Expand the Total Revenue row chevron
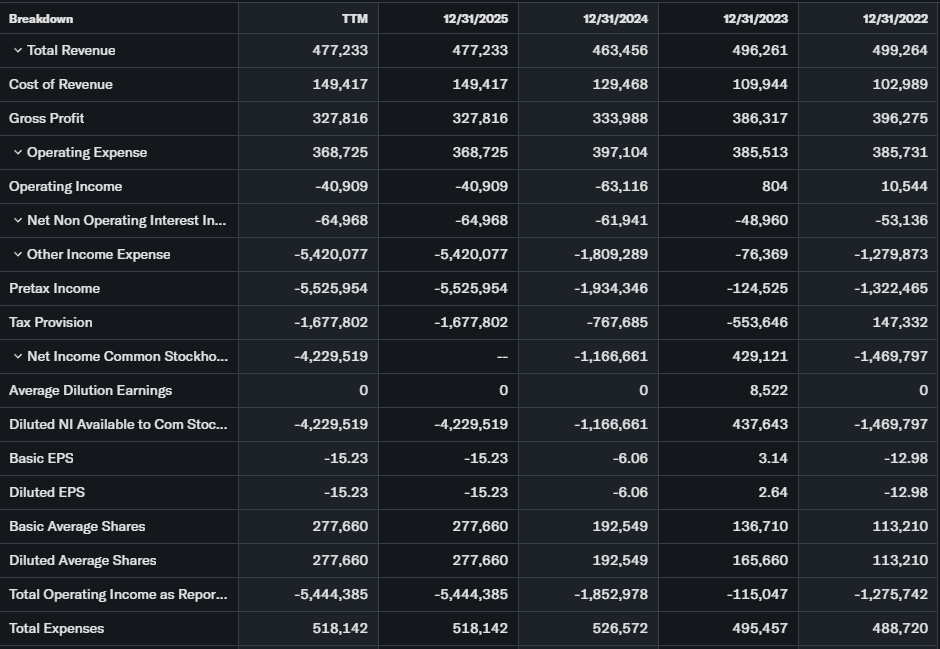The width and height of the screenshot is (940, 649). (x=18, y=51)
